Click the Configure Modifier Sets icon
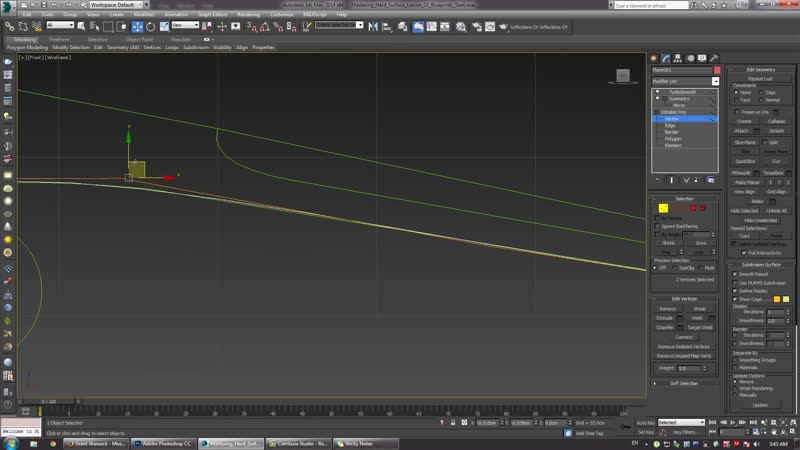This screenshot has width=800, height=450. pos(711,180)
